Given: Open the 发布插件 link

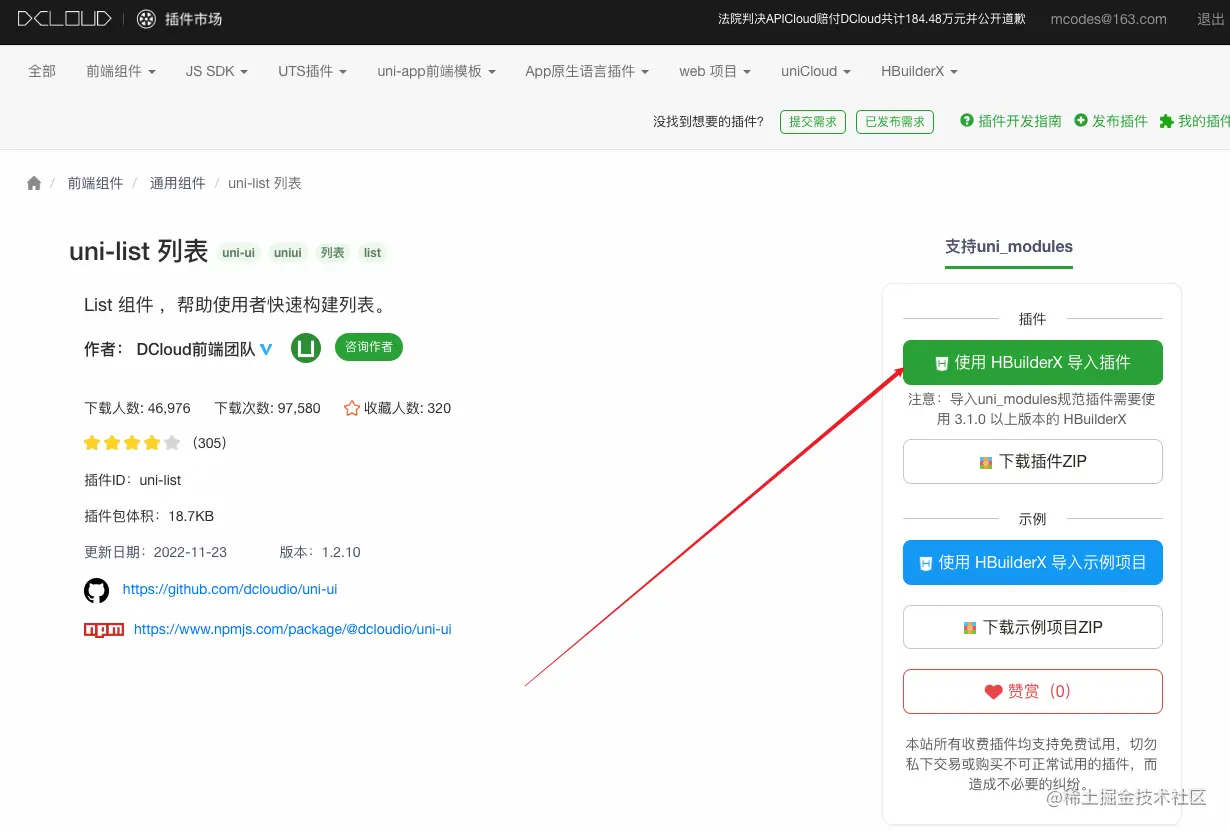Looking at the screenshot, I should pyautogui.click(x=1120, y=121).
